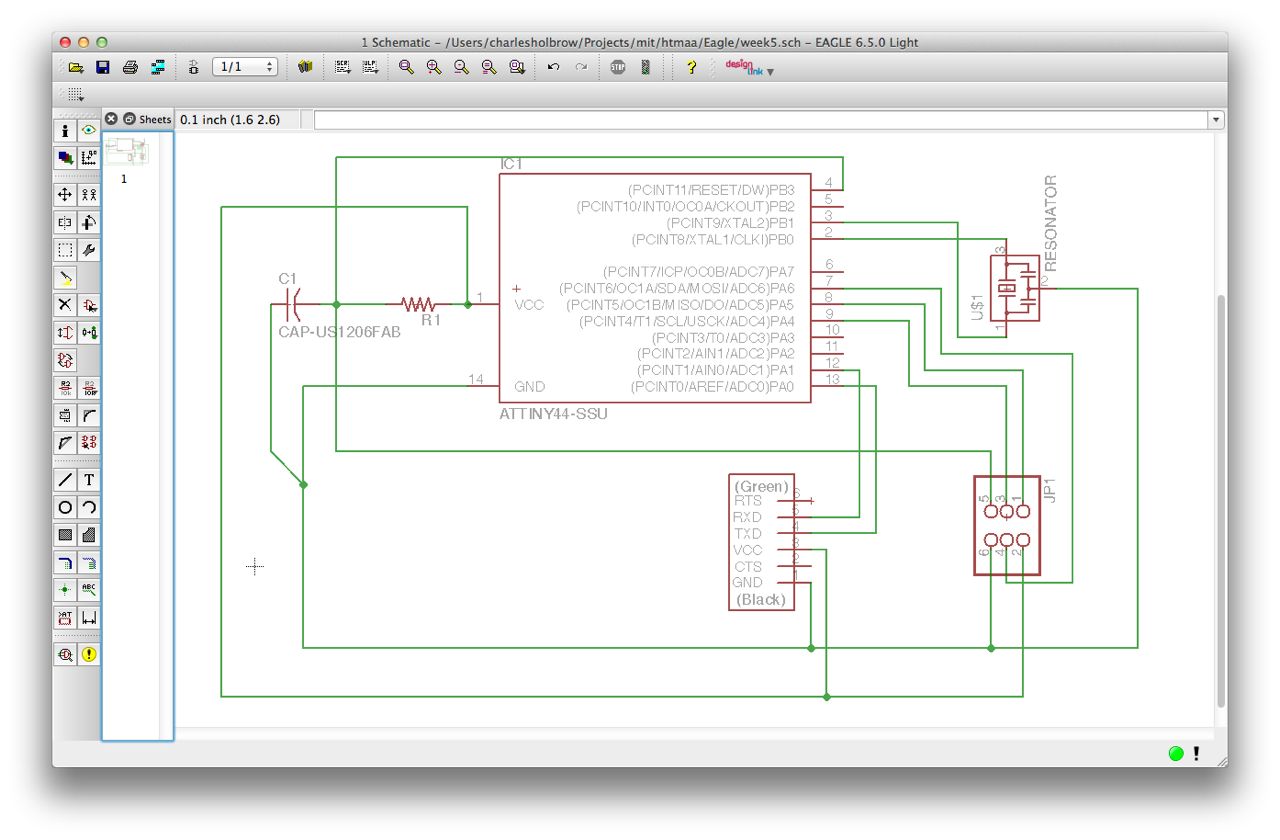This screenshot has width=1280, height=840.
Task: Click the Redraw zoom icon
Action: coord(489,67)
